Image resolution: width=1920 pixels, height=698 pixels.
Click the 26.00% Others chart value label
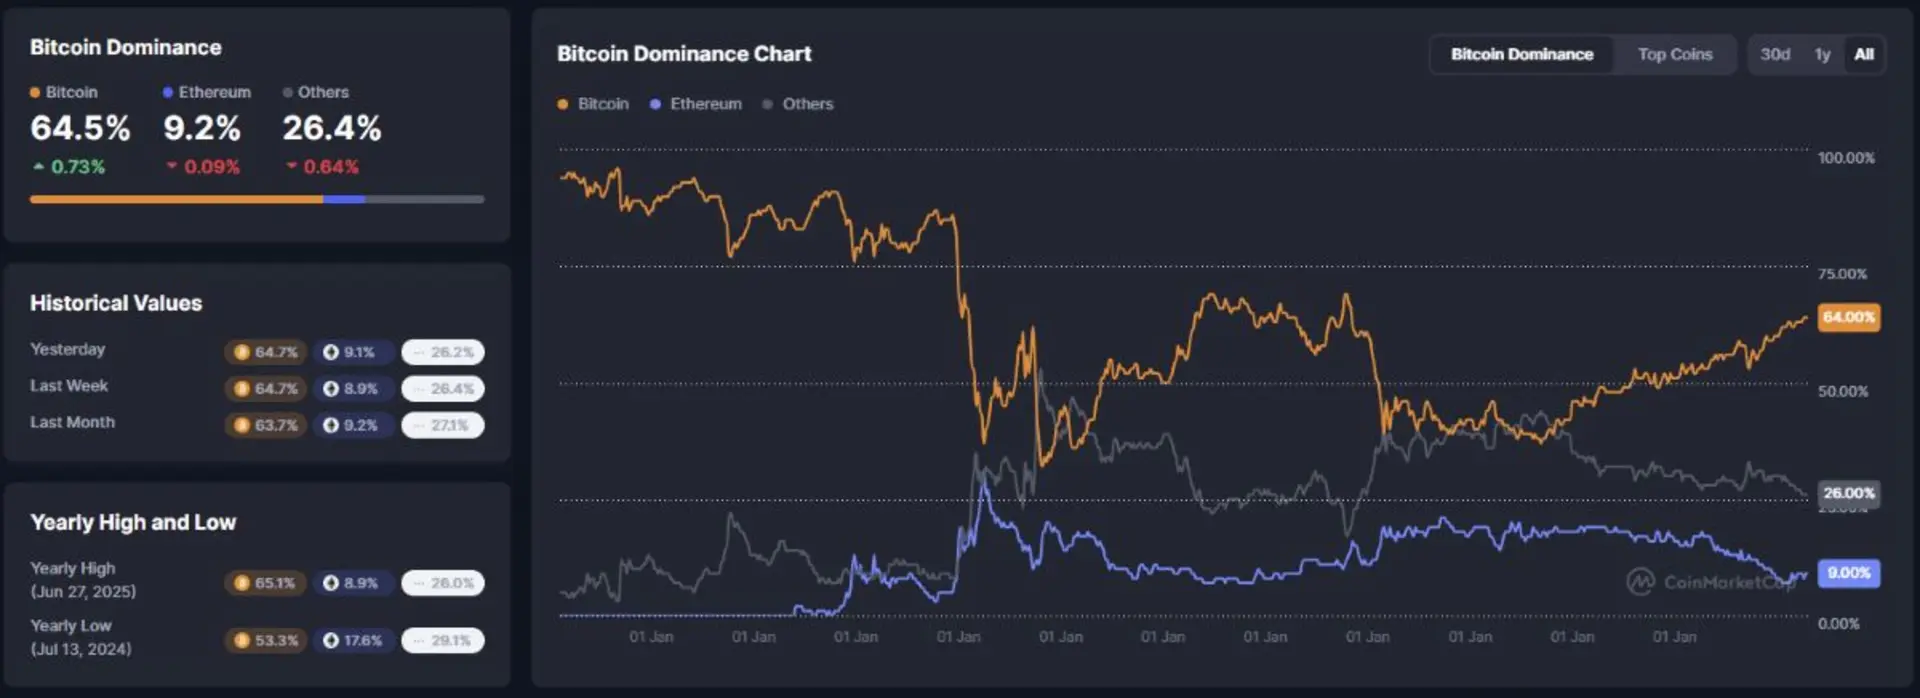coord(1848,493)
